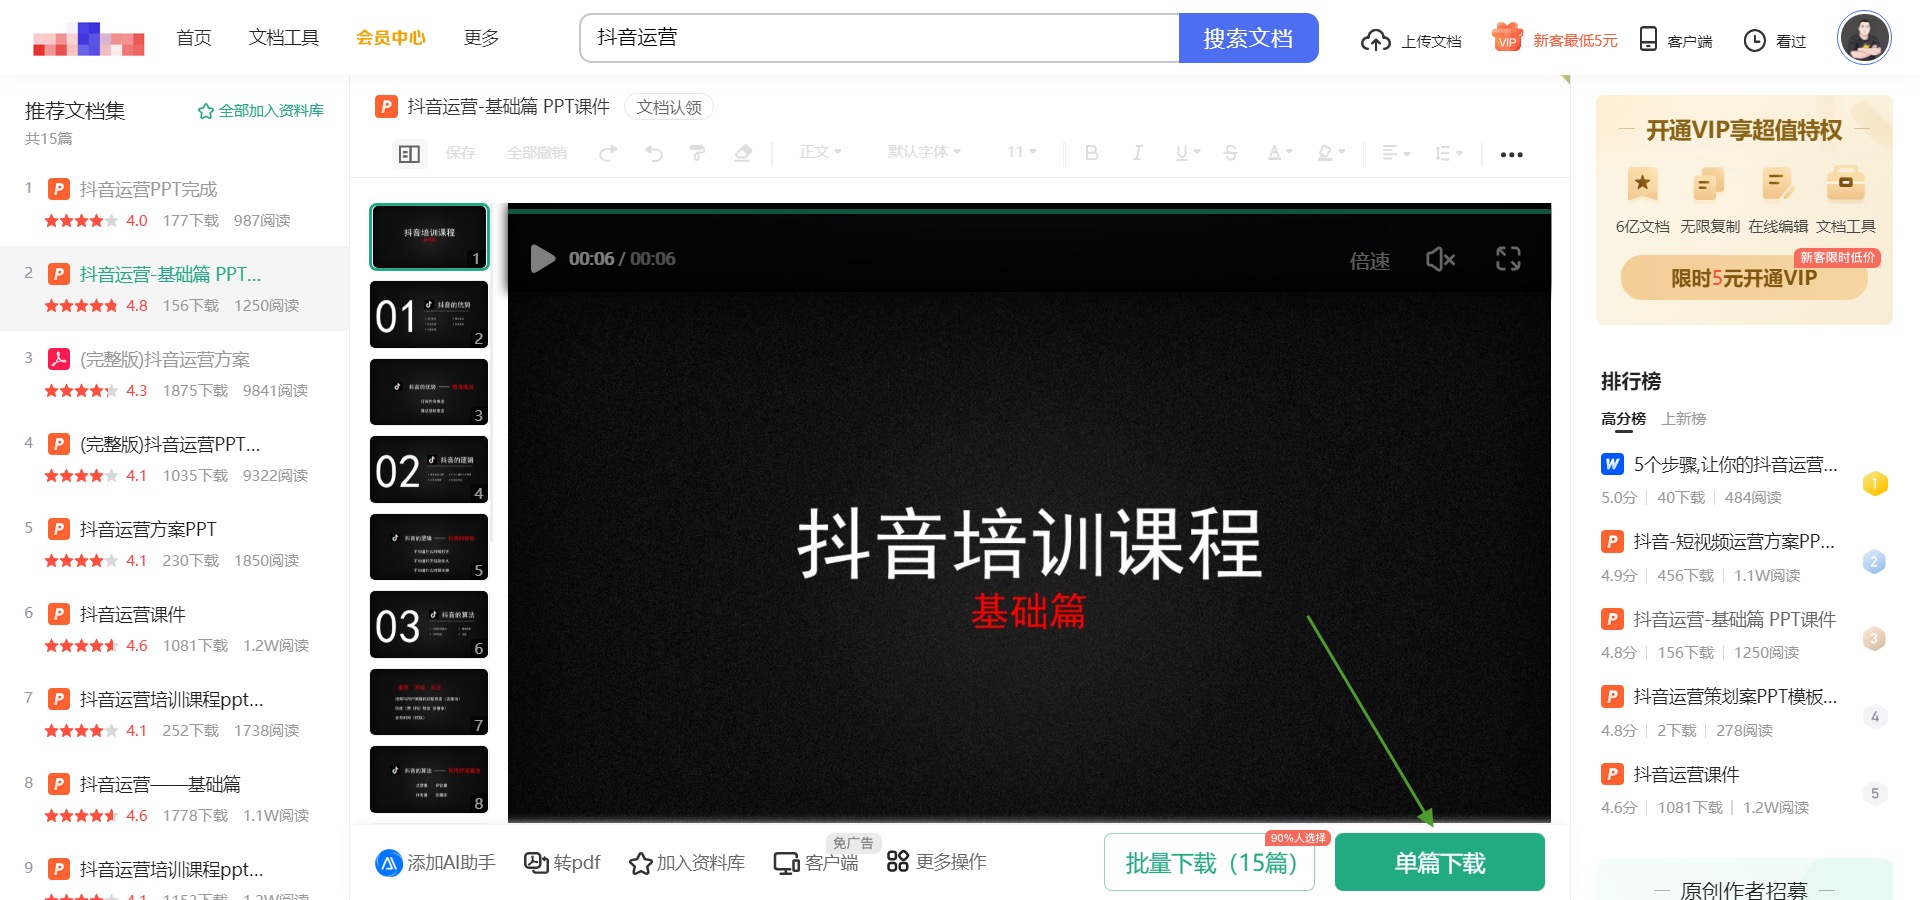
Task: Toggle strikethrough formatting
Action: tap(1231, 153)
